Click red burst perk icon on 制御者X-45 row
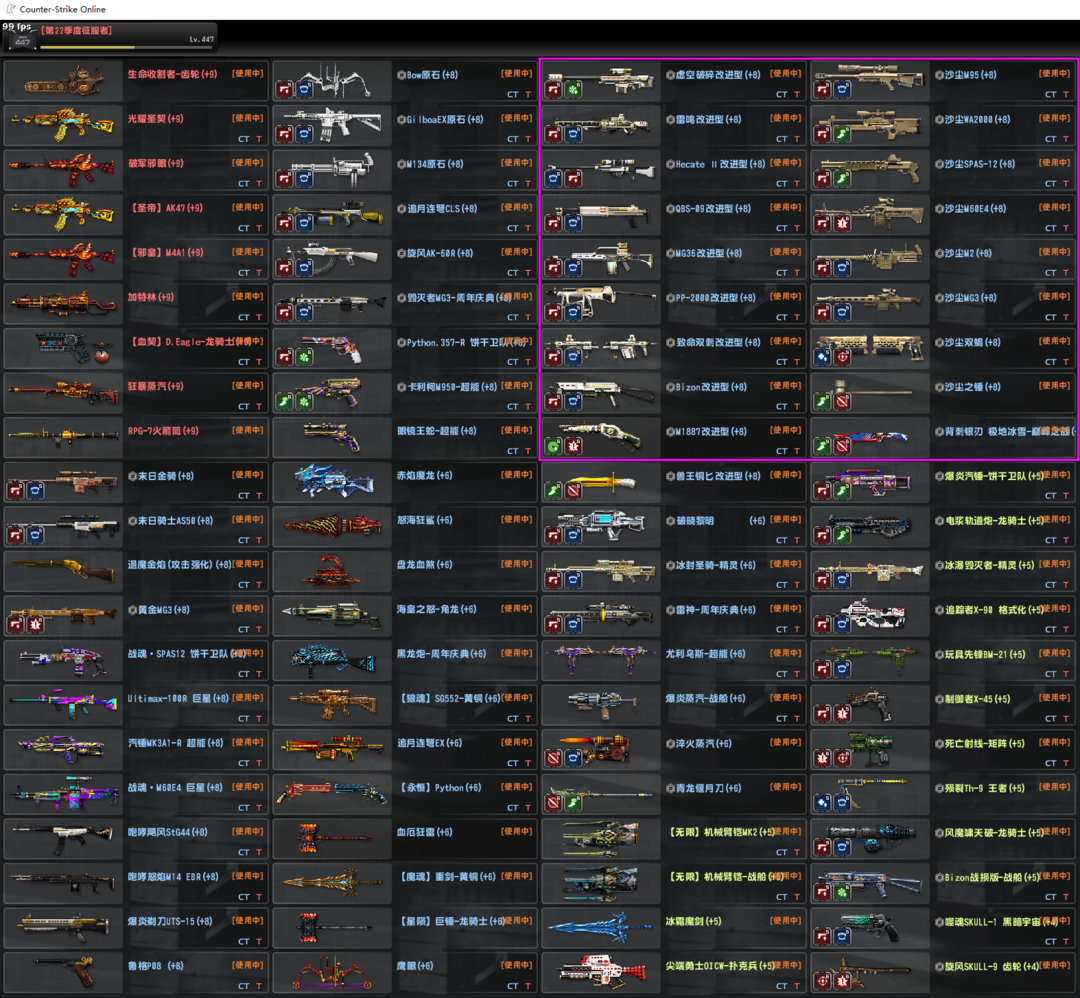Viewport: 1080px width, 998px height. click(x=842, y=714)
